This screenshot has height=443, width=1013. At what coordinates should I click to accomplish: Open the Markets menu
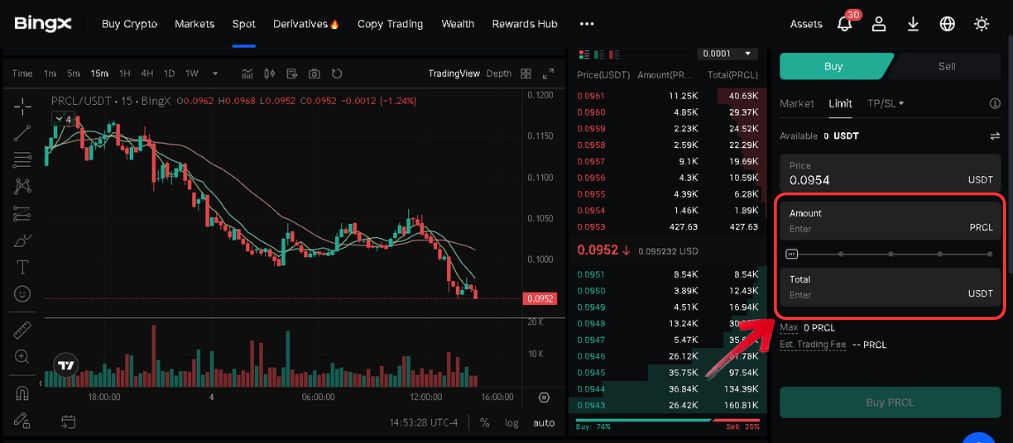194,24
